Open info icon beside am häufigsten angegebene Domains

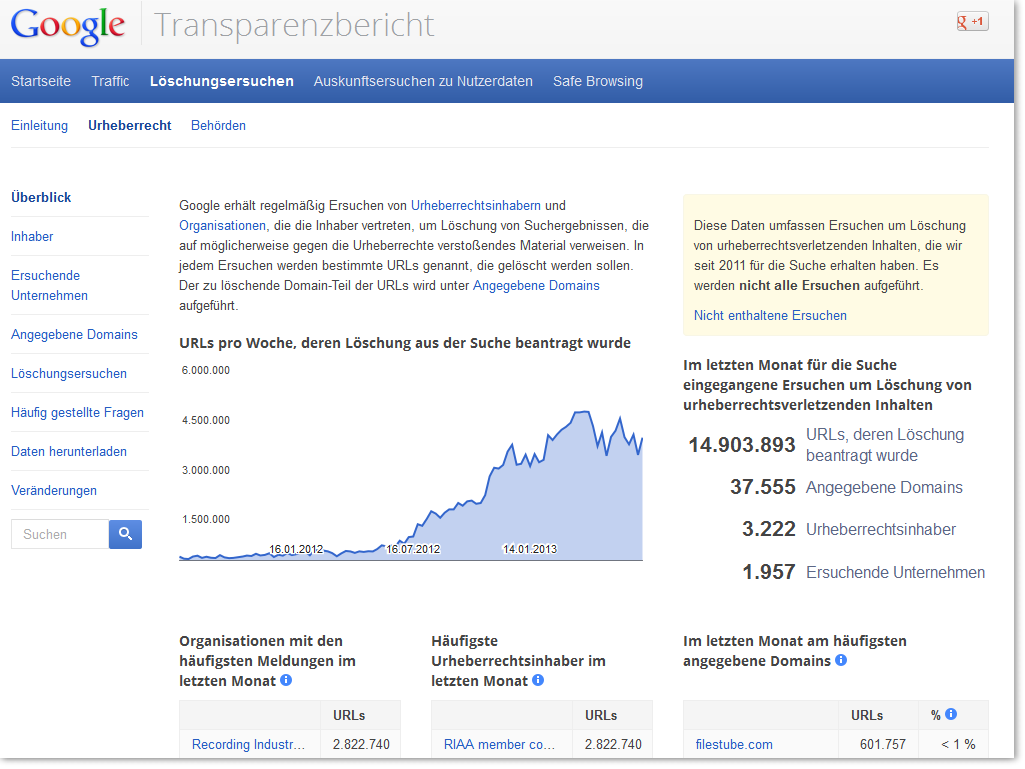coord(841,660)
